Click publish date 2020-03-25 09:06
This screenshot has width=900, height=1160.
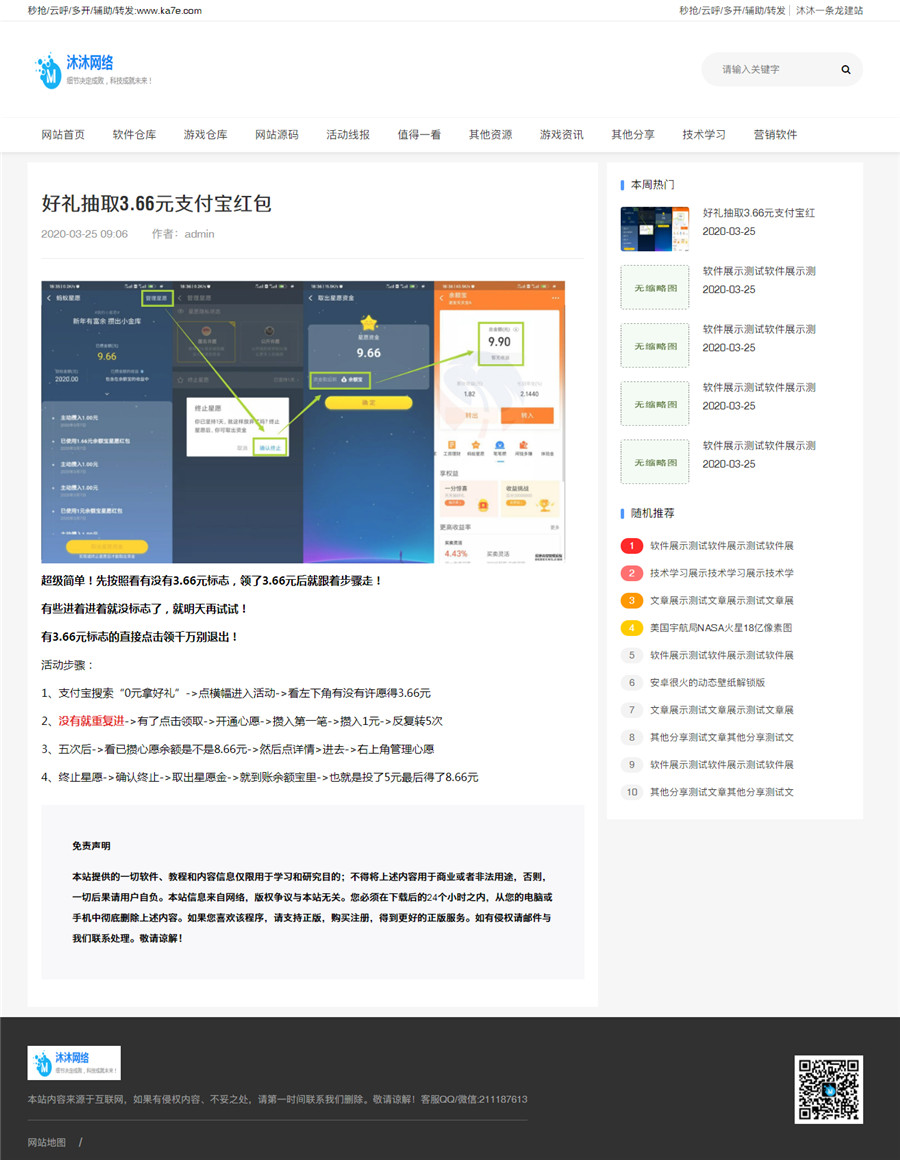[x=84, y=234]
